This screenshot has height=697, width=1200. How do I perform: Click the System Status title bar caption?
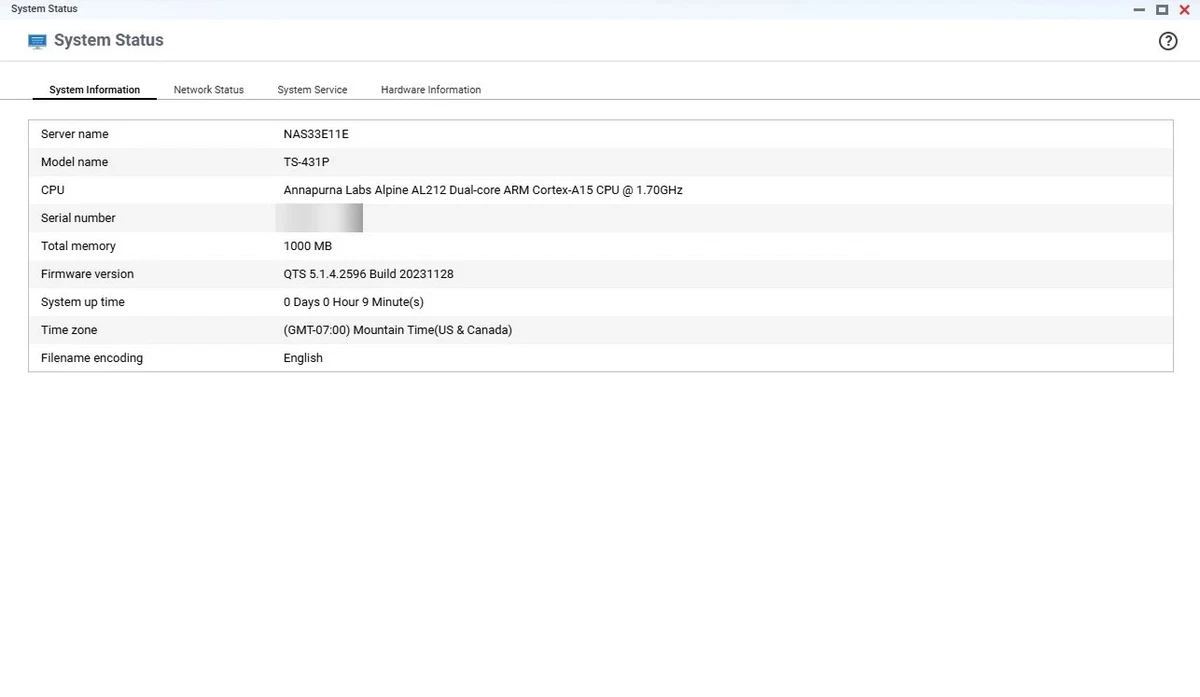click(44, 9)
